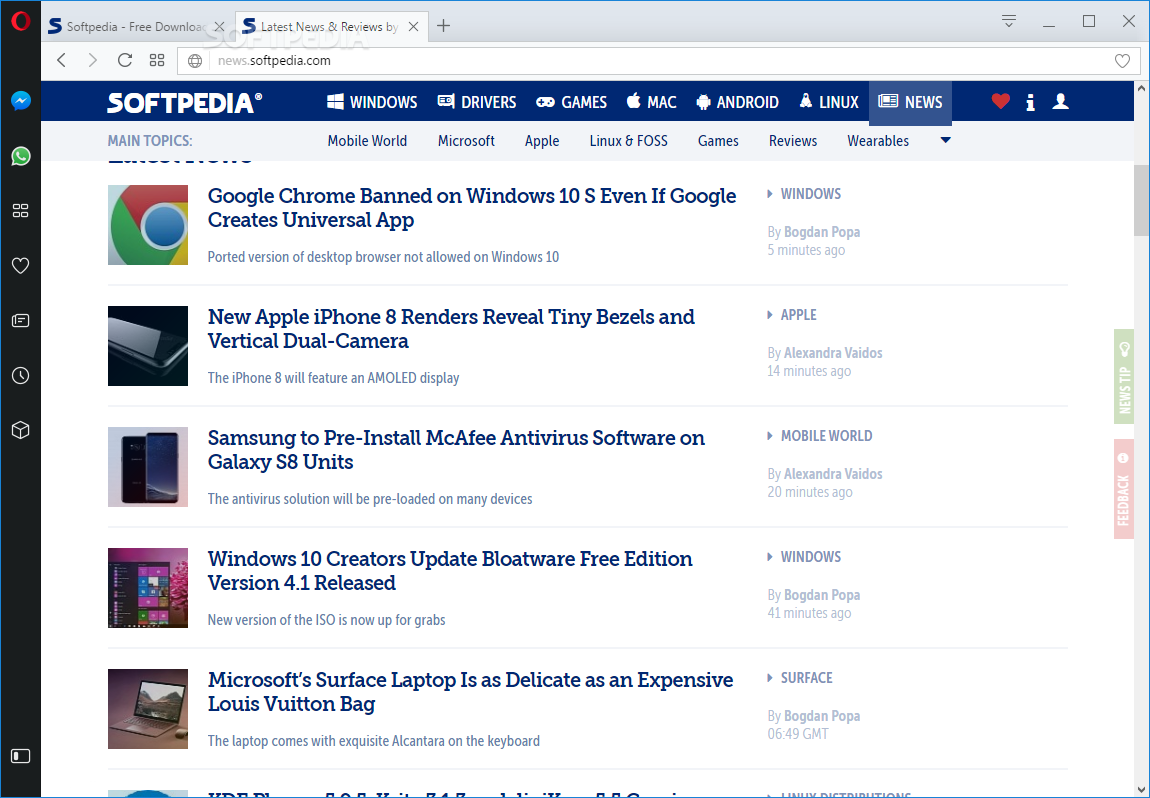Click the vertical scrollbar thumb

1141,200
